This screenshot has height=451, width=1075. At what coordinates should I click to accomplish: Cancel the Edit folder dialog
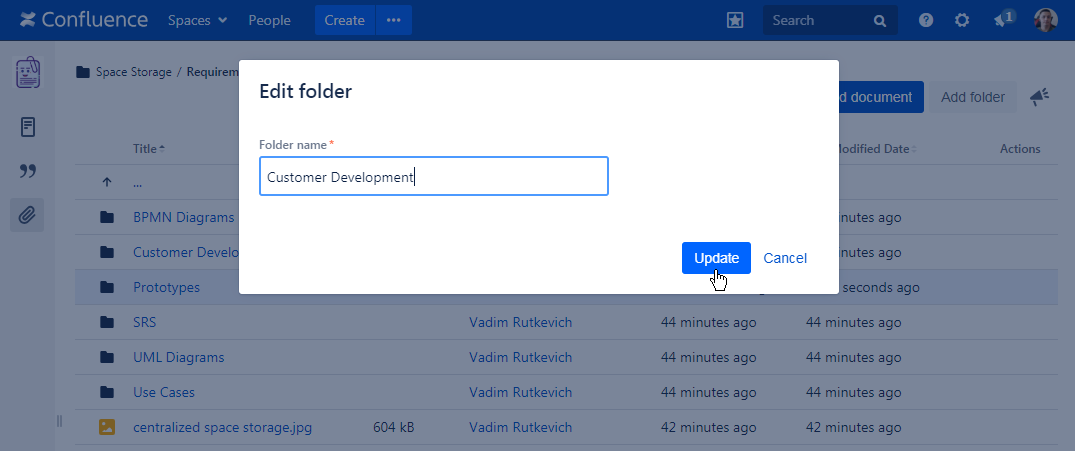tap(785, 258)
